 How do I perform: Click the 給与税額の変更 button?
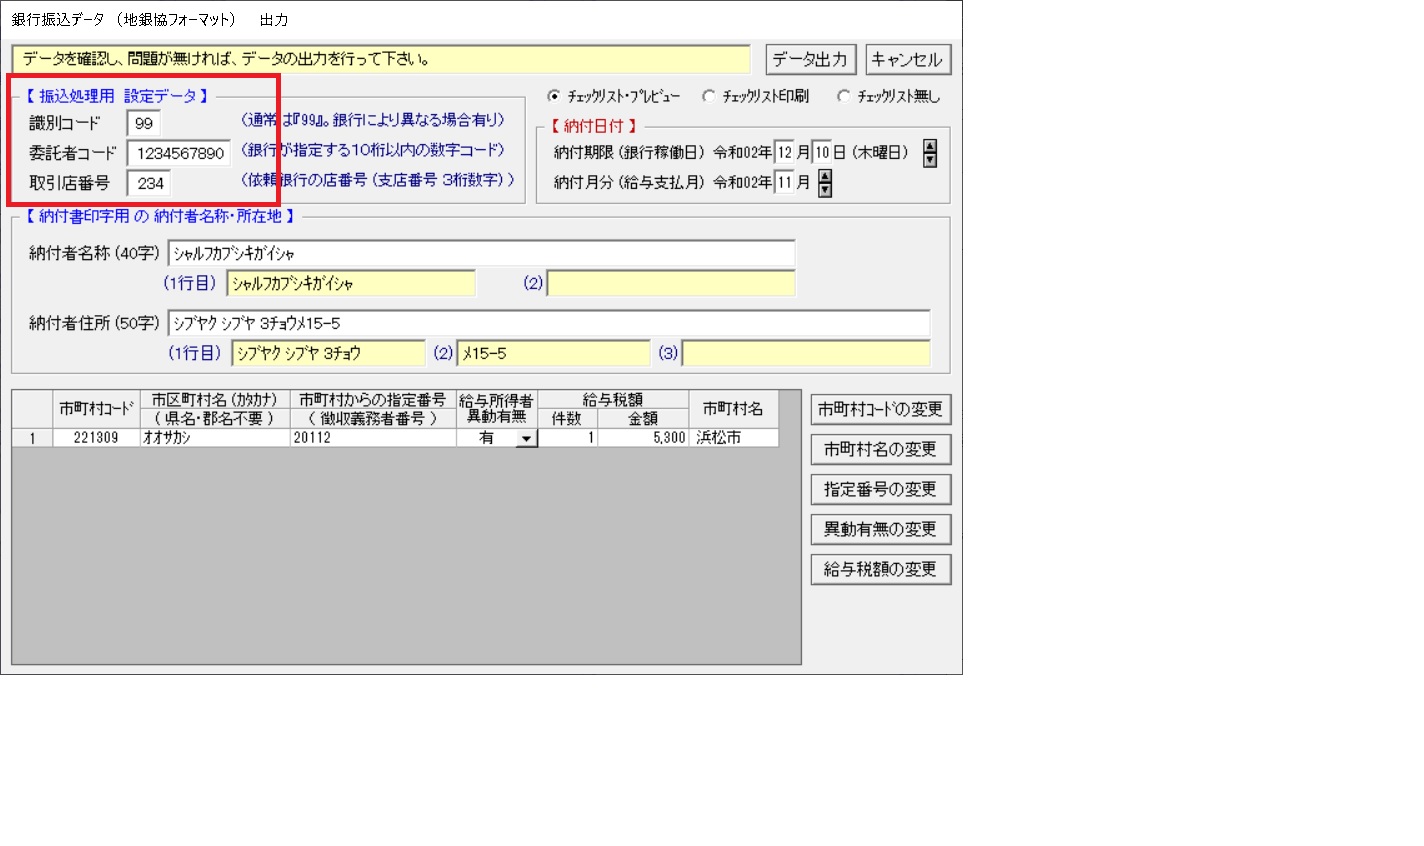tap(880, 569)
